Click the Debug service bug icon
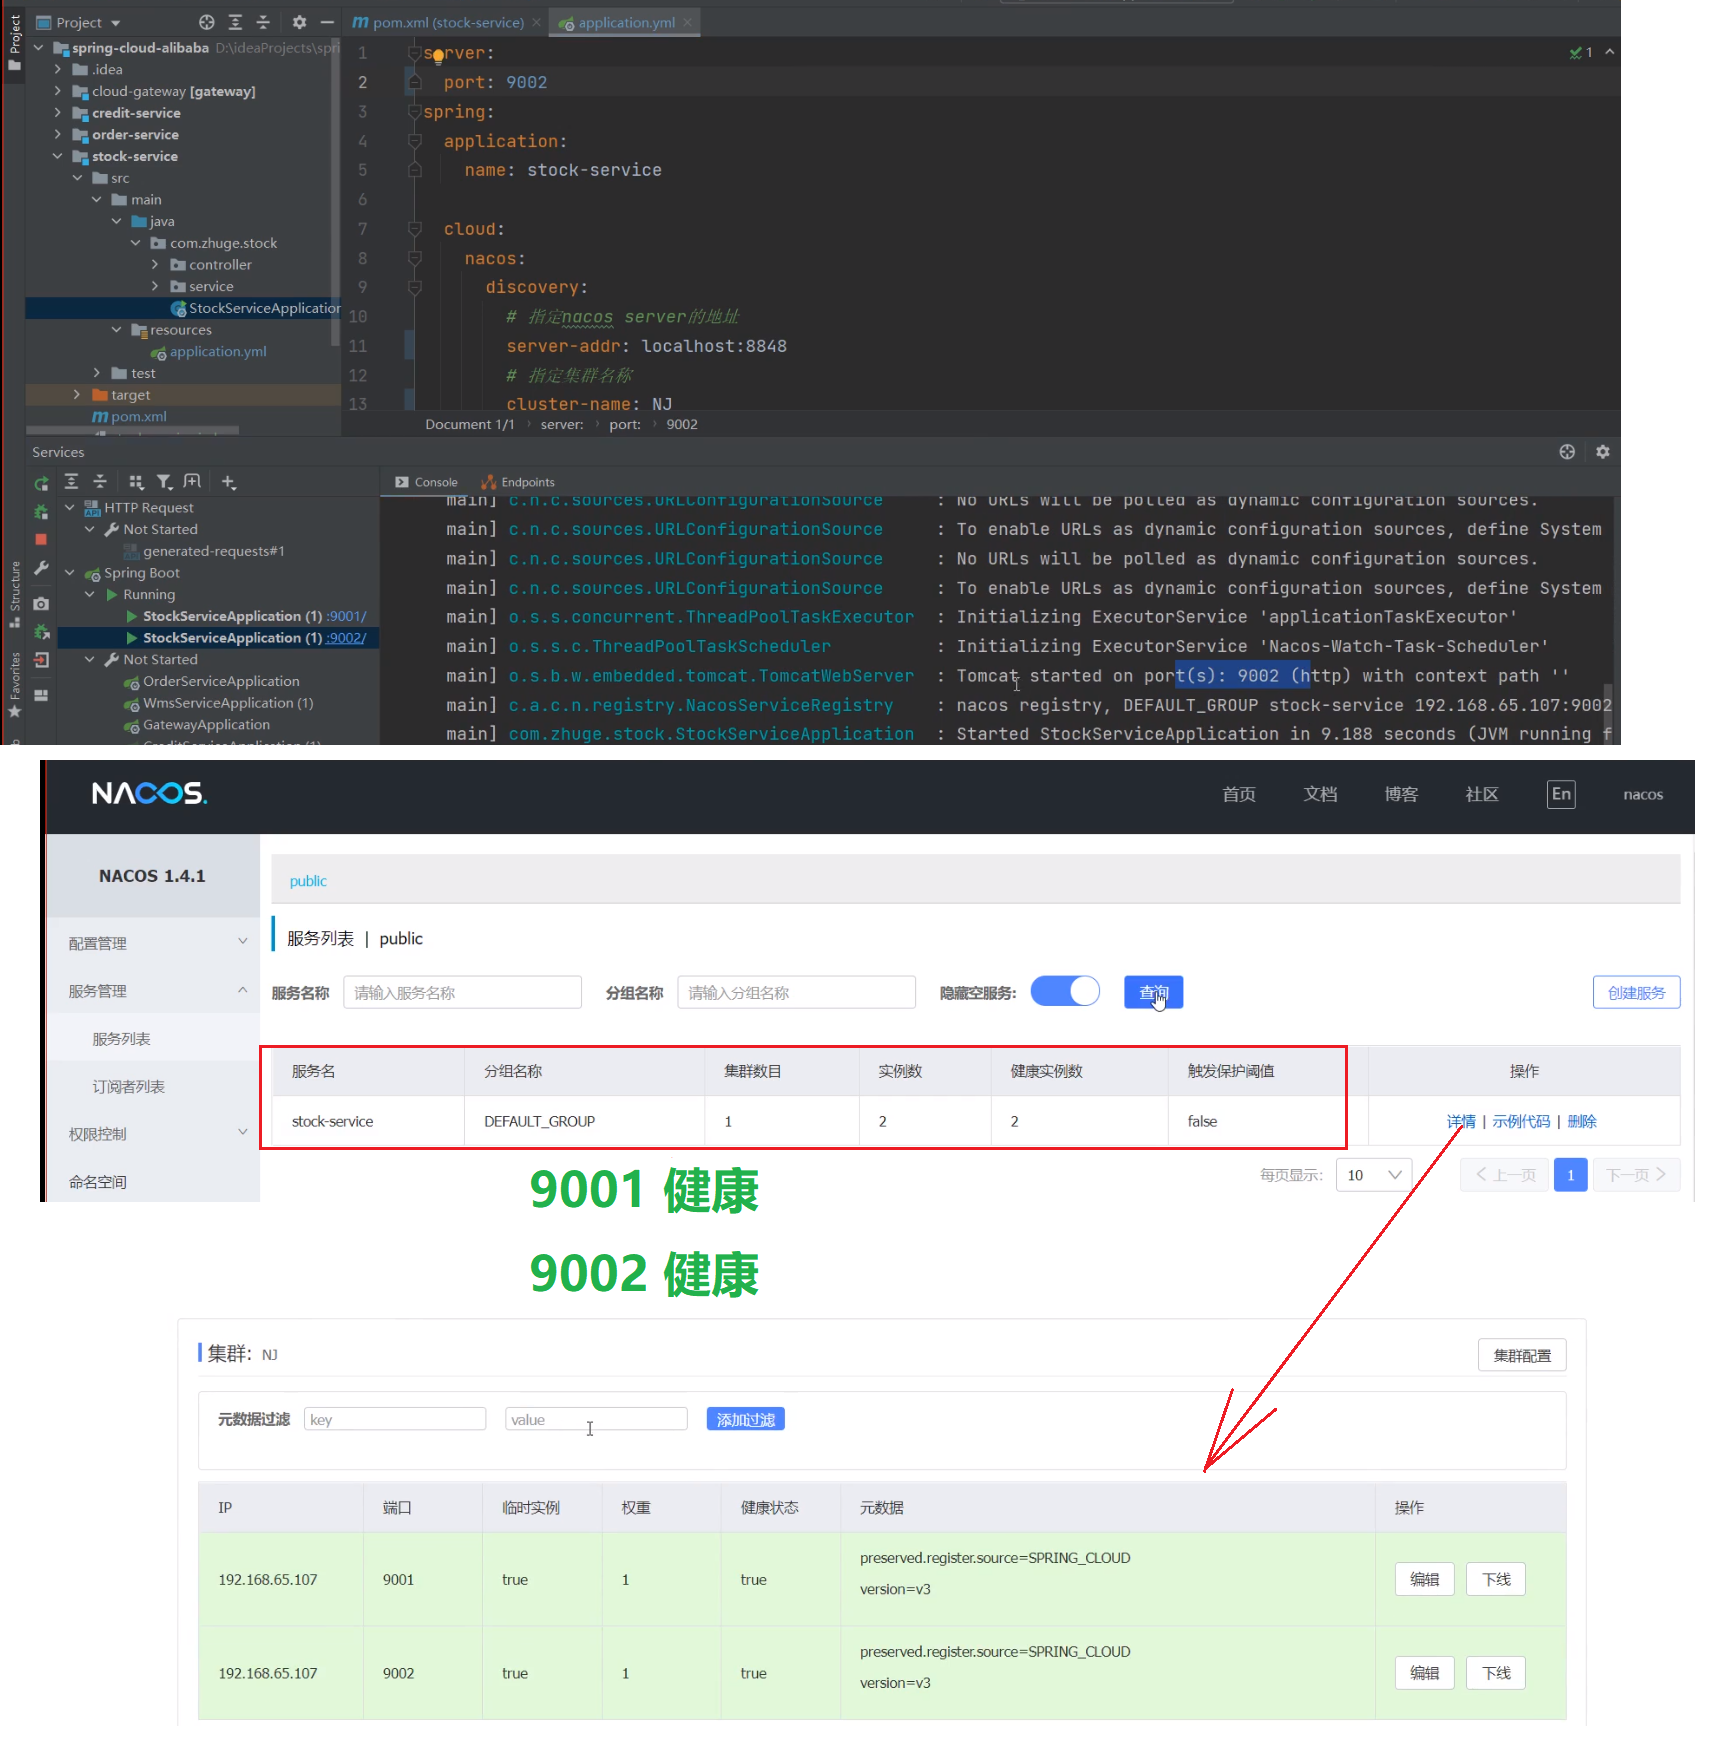 41,511
